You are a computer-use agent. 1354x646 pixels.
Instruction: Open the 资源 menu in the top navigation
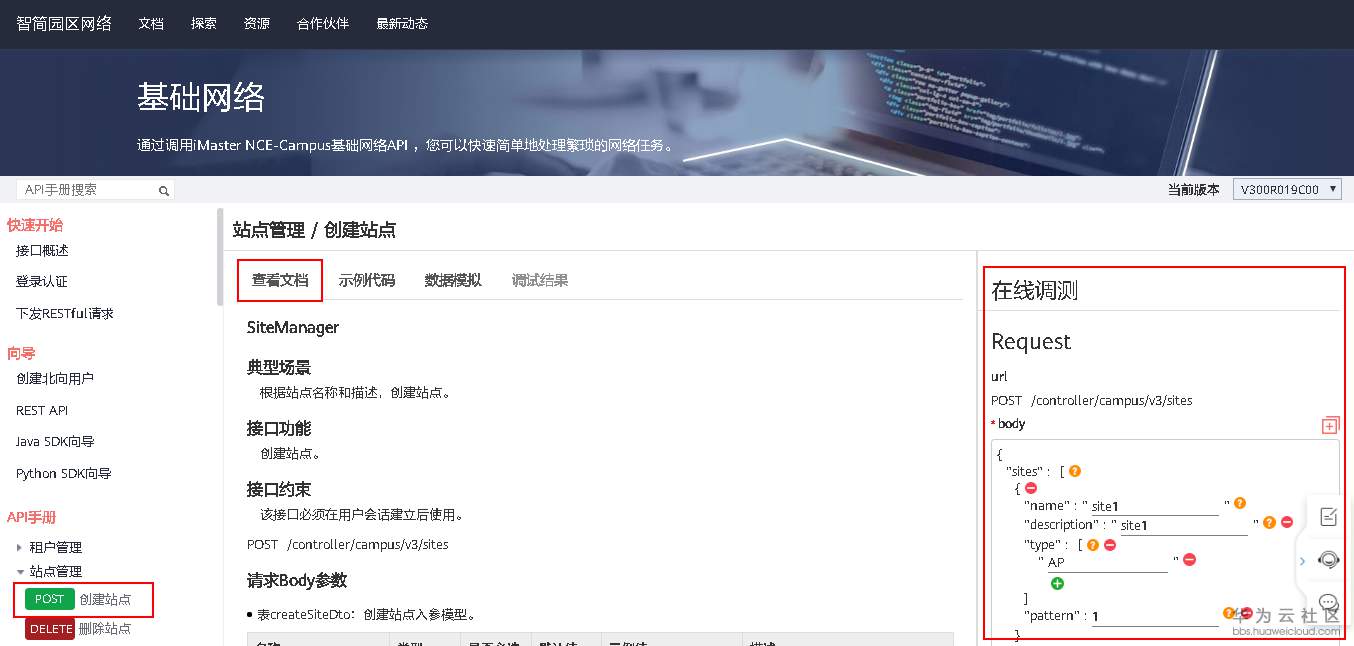257,23
